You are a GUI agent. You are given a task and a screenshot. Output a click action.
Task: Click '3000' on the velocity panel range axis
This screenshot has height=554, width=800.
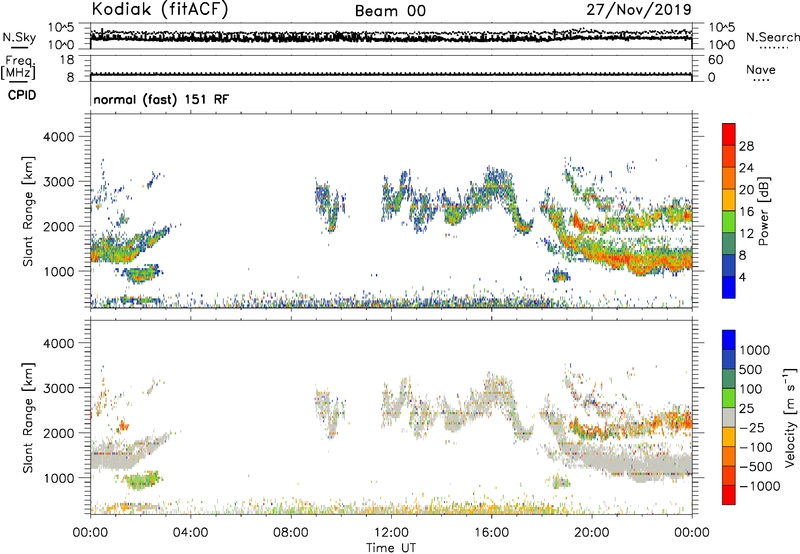[58, 388]
